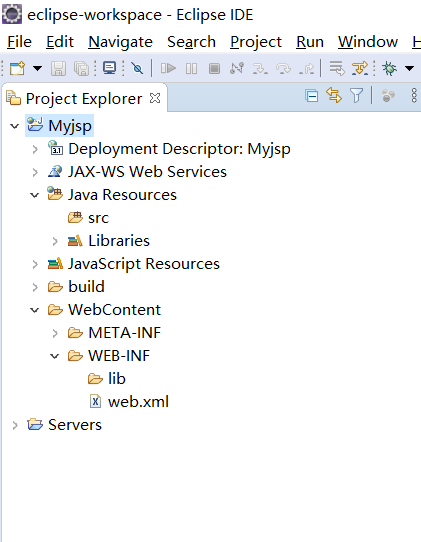Click the New wizard toolbar icon
The width and height of the screenshot is (421, 542).
(17, 68)
